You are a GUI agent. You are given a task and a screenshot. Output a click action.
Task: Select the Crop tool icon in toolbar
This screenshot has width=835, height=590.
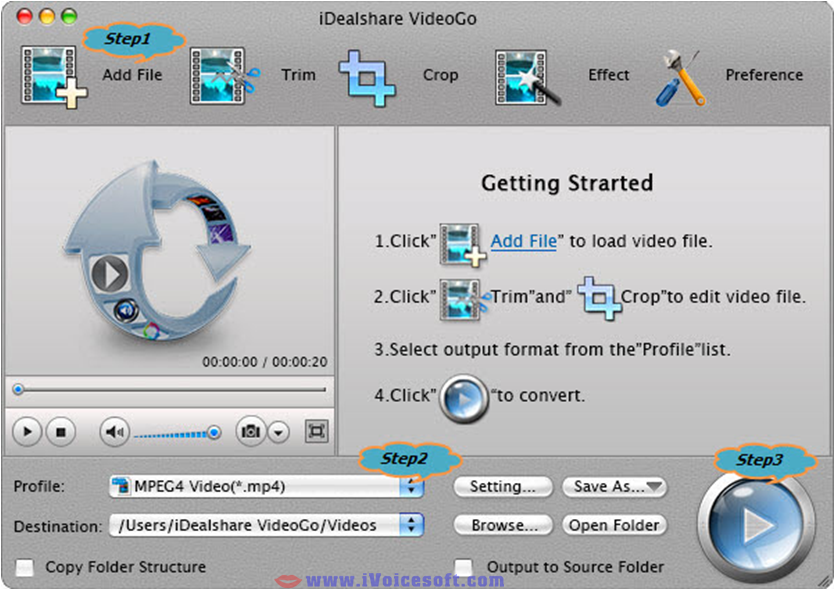click(367, 77)
